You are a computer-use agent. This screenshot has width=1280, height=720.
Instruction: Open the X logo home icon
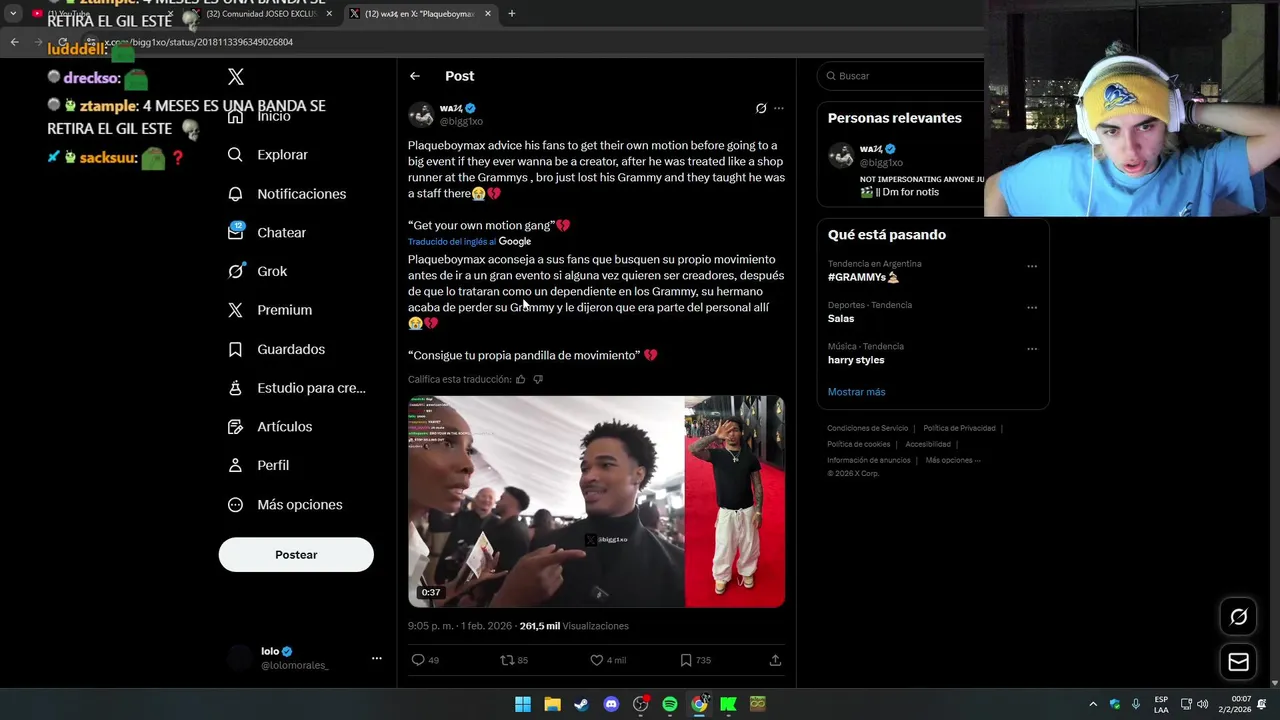click(x=235, y=76)
